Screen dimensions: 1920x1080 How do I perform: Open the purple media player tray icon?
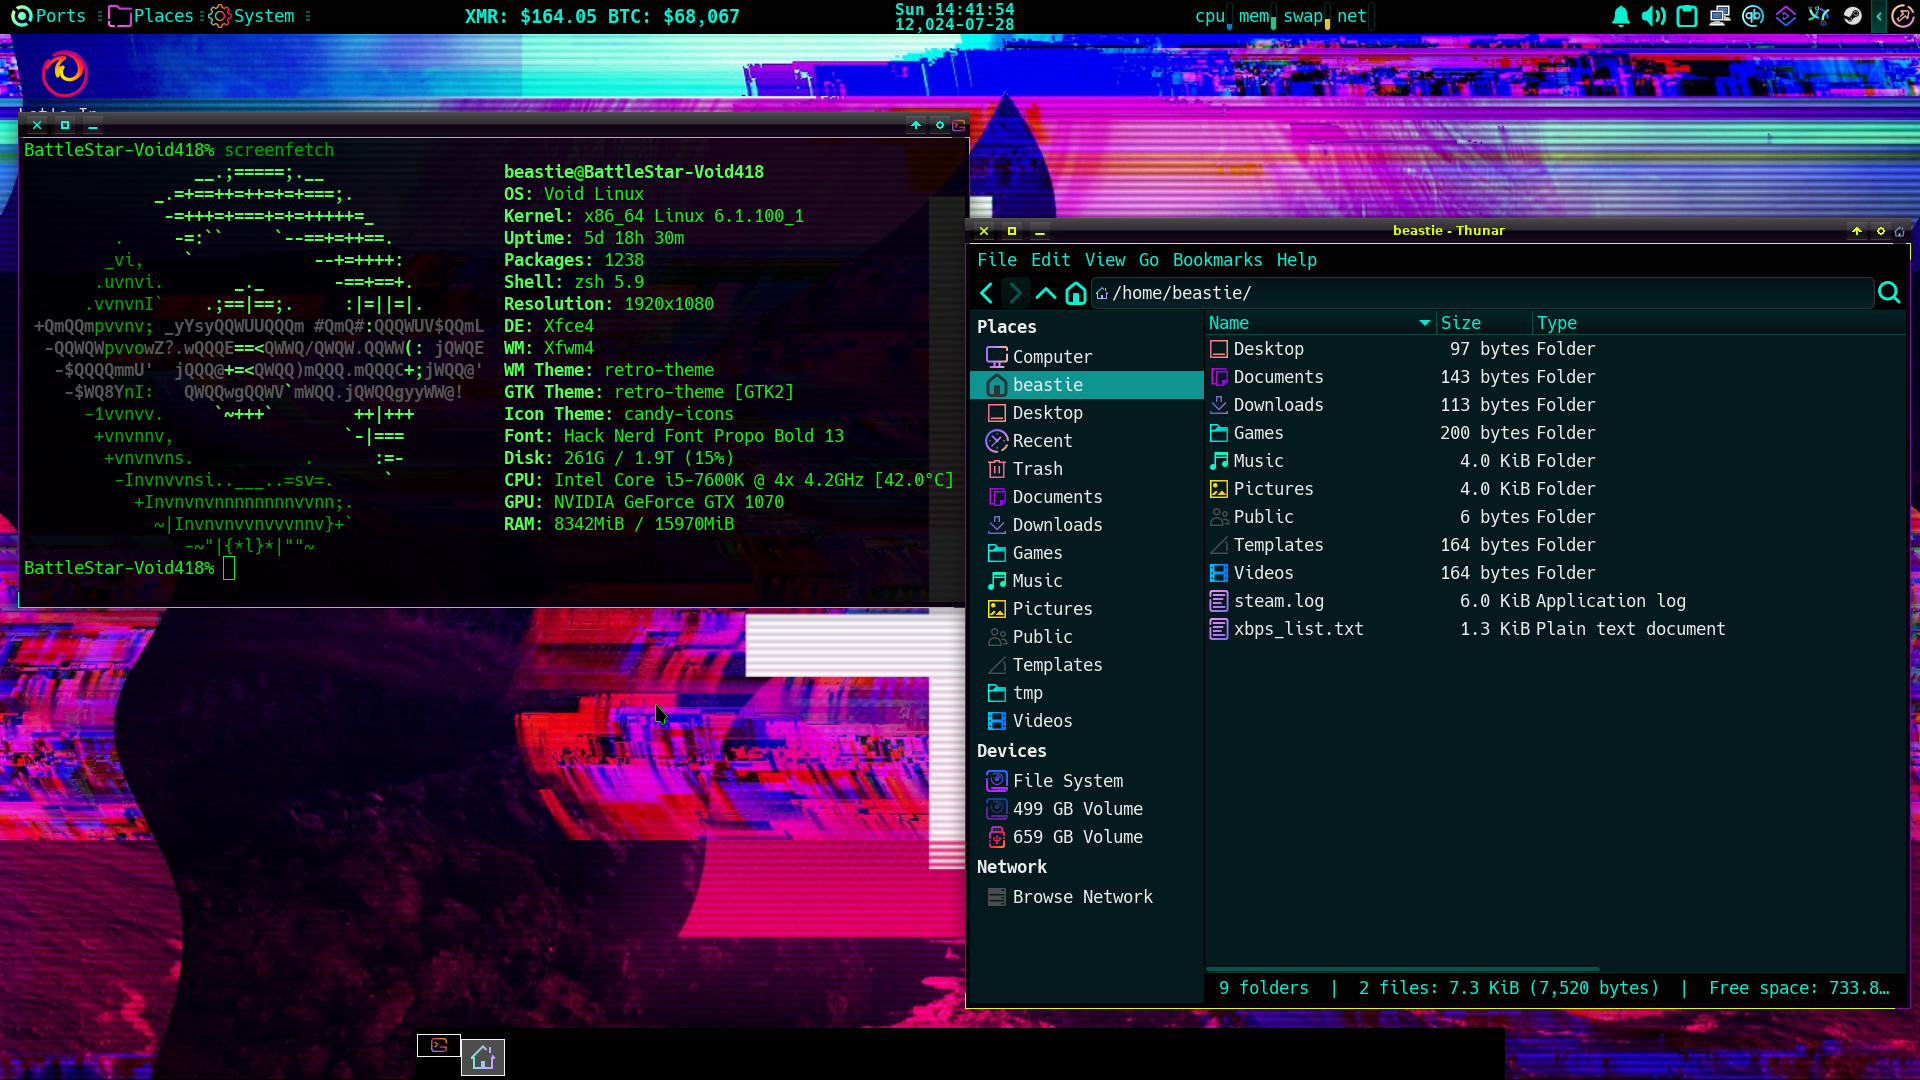pos(1786,16)
